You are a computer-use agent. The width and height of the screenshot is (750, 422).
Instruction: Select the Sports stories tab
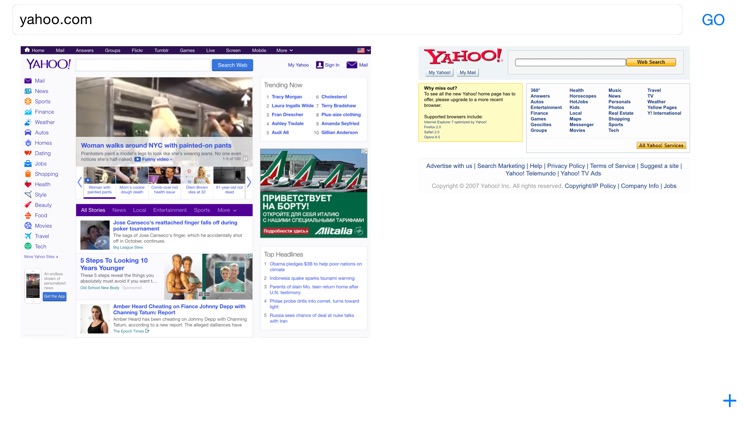[x=202, y=210]
